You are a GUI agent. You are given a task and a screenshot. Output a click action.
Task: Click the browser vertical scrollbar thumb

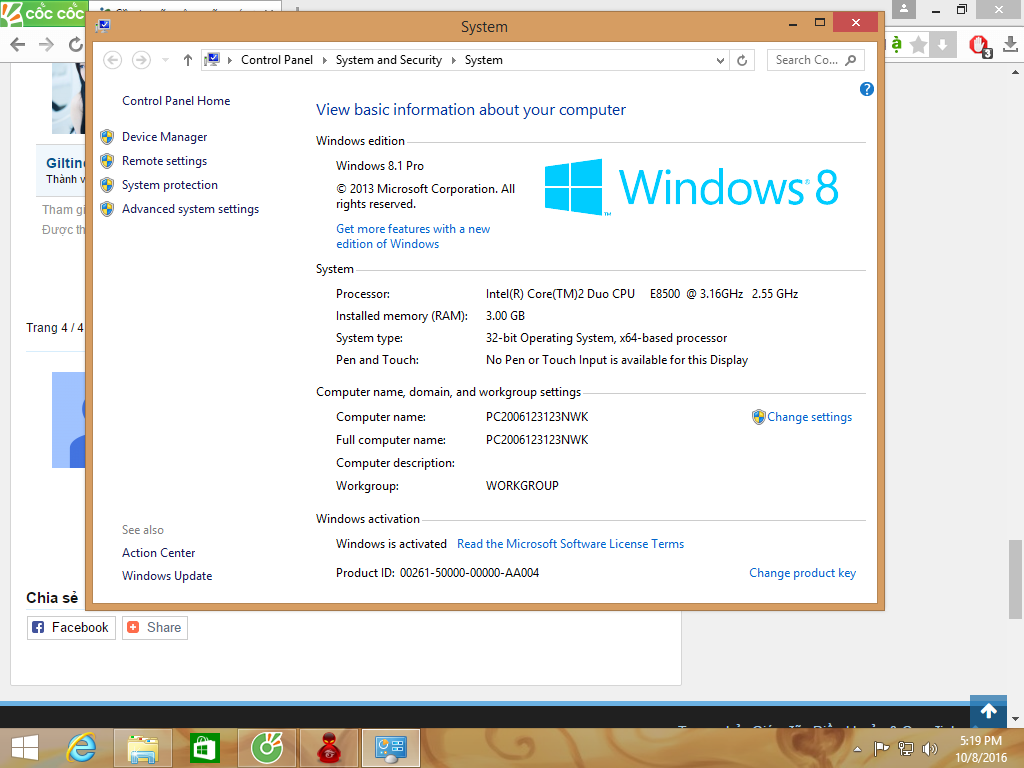[1015, 579]
